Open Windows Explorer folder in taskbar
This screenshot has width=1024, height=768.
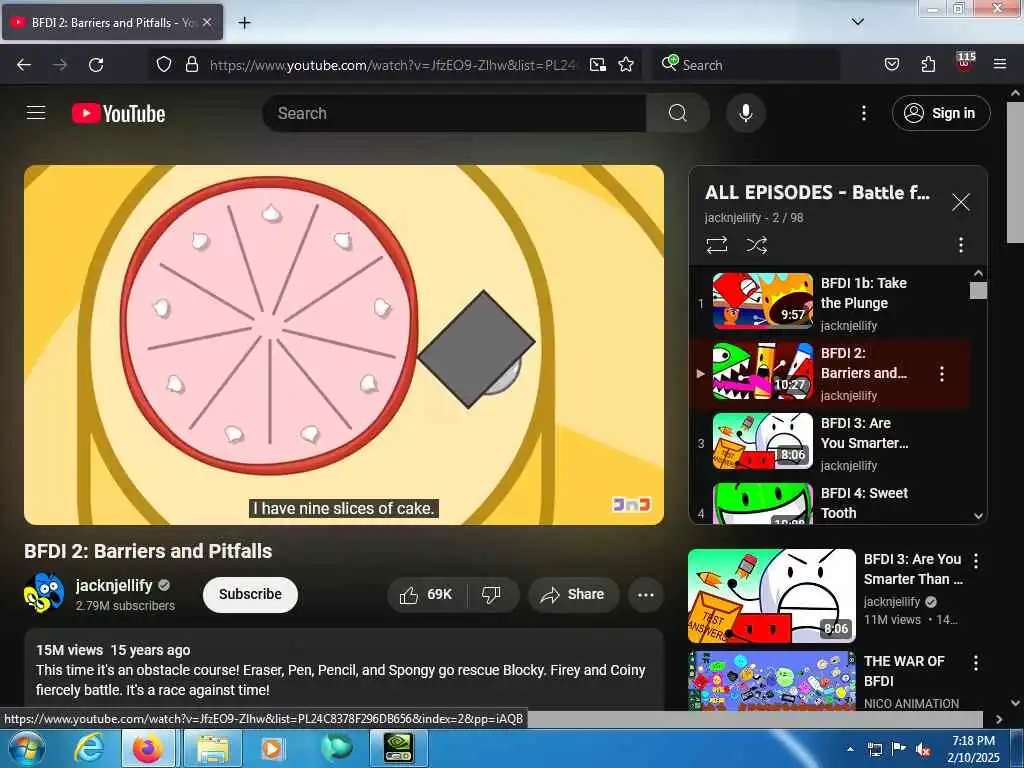click(x=213, y=748)
